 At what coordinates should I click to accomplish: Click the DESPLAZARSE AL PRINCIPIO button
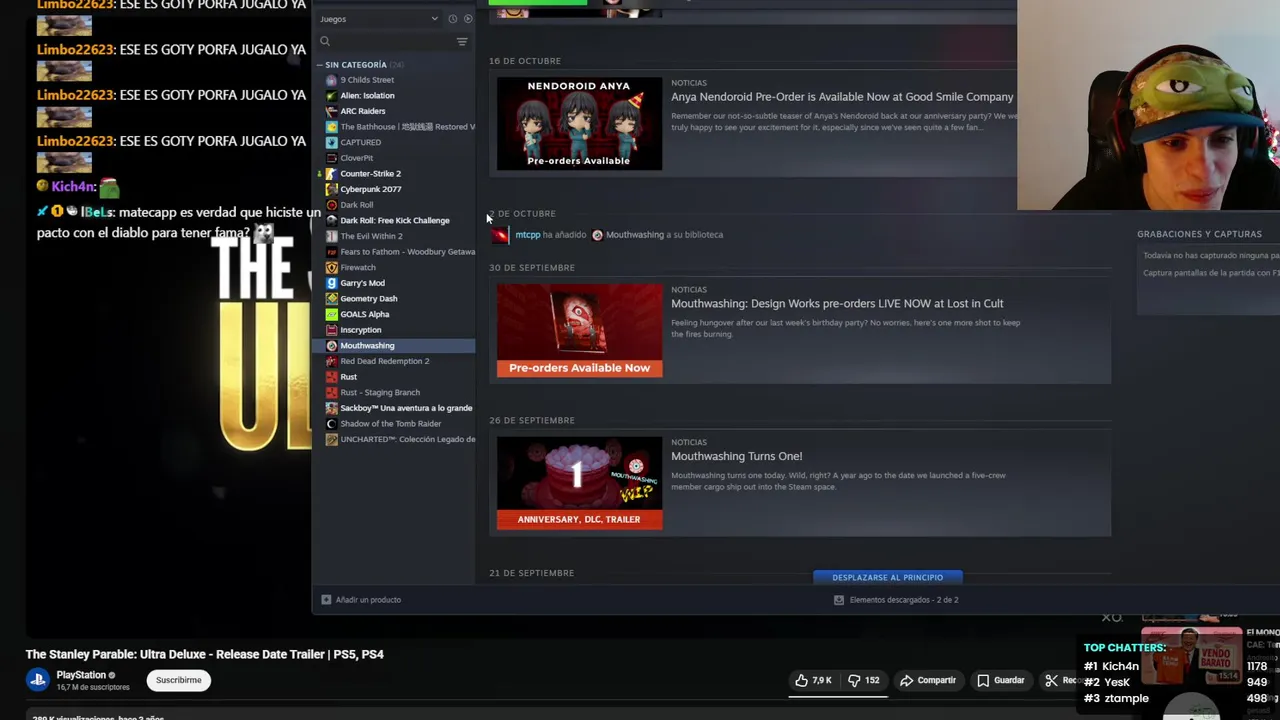click(x=888, y=577)
